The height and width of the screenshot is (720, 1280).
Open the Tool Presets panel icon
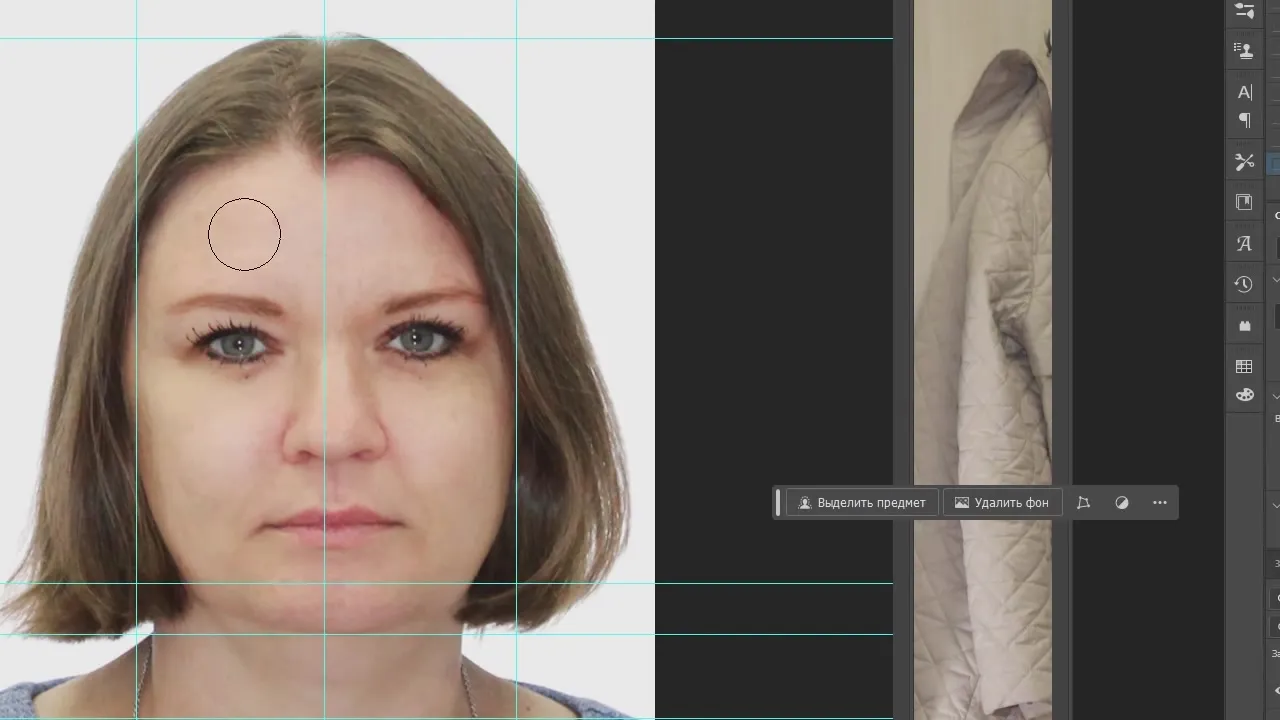1244,162
